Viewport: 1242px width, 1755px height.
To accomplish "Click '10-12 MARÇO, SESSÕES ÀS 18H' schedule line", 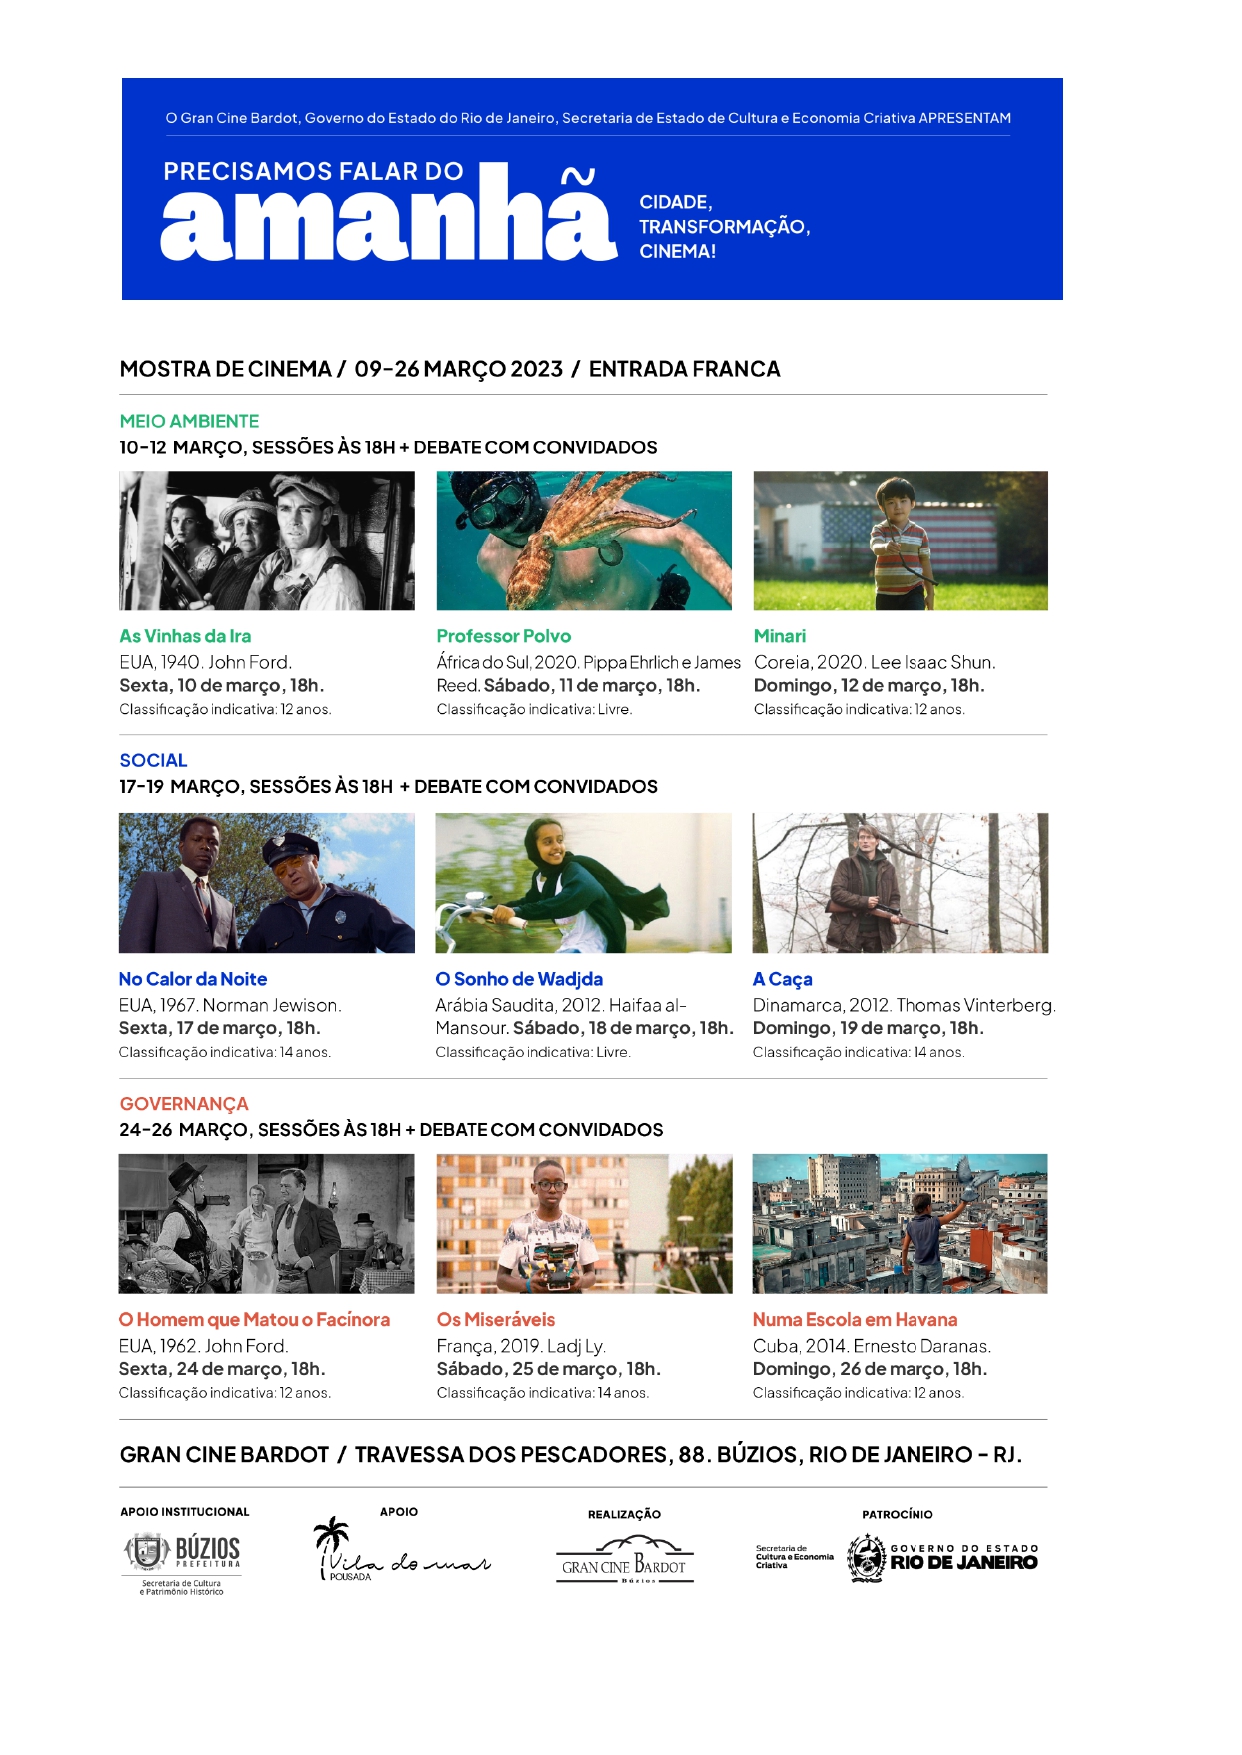I will click(257, 447).
